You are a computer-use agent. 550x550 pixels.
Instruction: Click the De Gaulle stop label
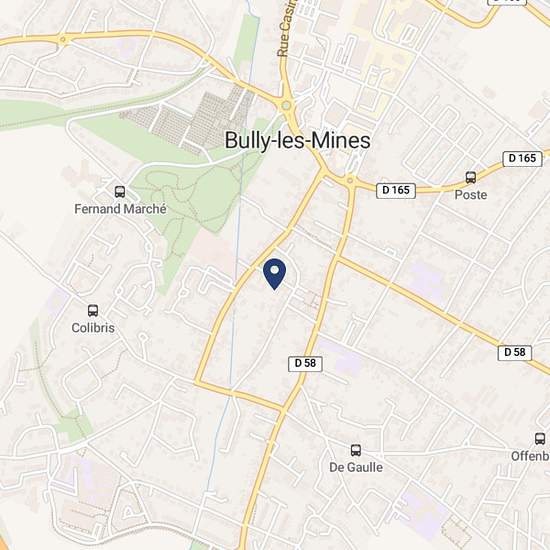(x=356, y=467)
